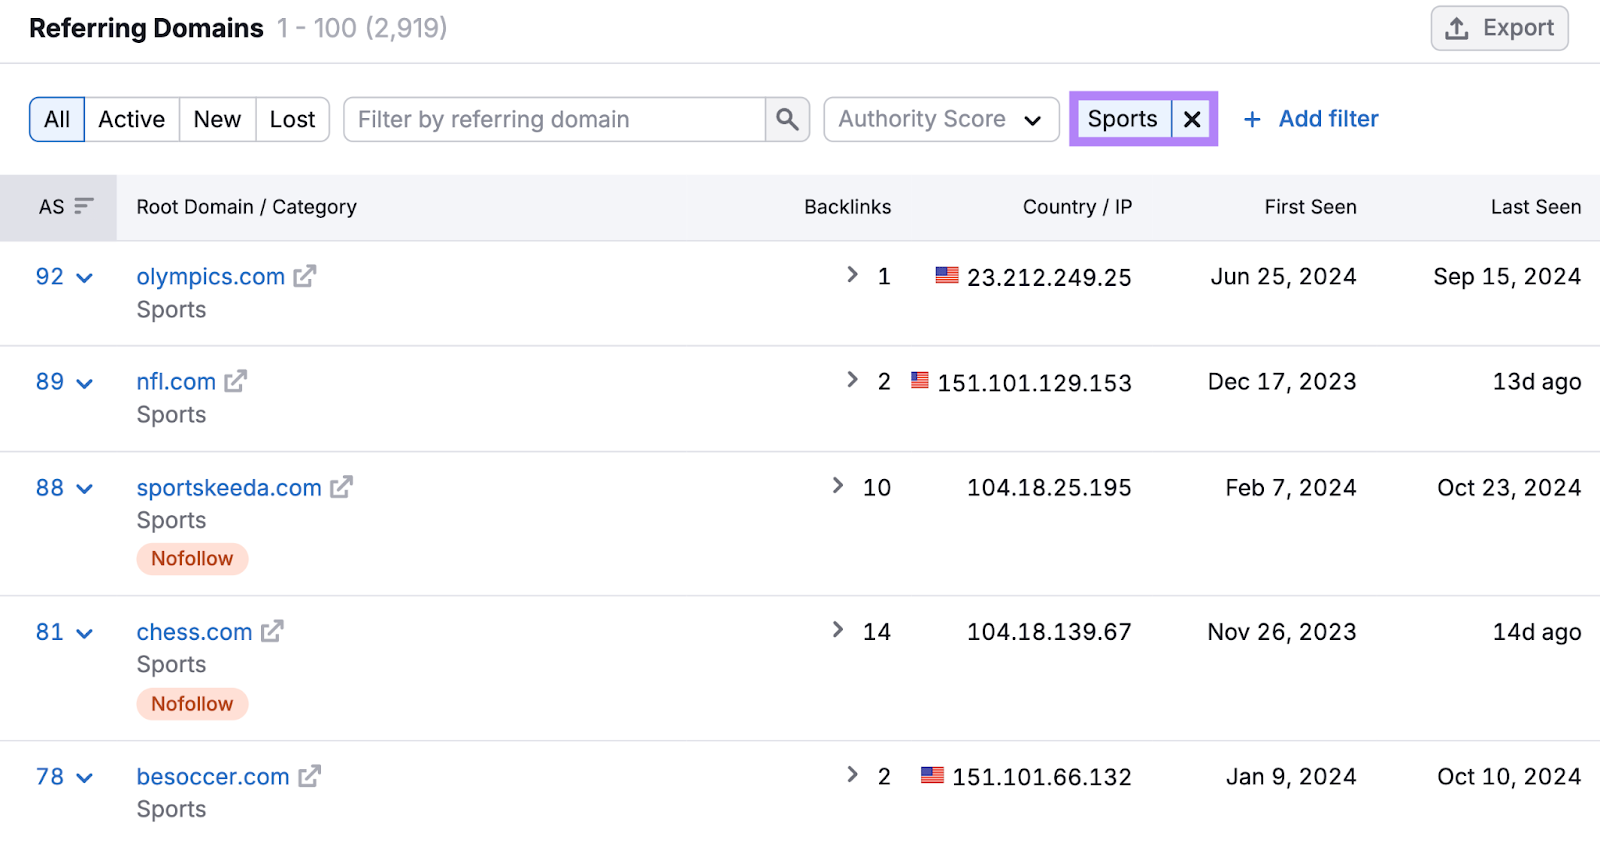Screen dimensions: 1600x844
Task: Click Add filter link
Action: 1328,119
